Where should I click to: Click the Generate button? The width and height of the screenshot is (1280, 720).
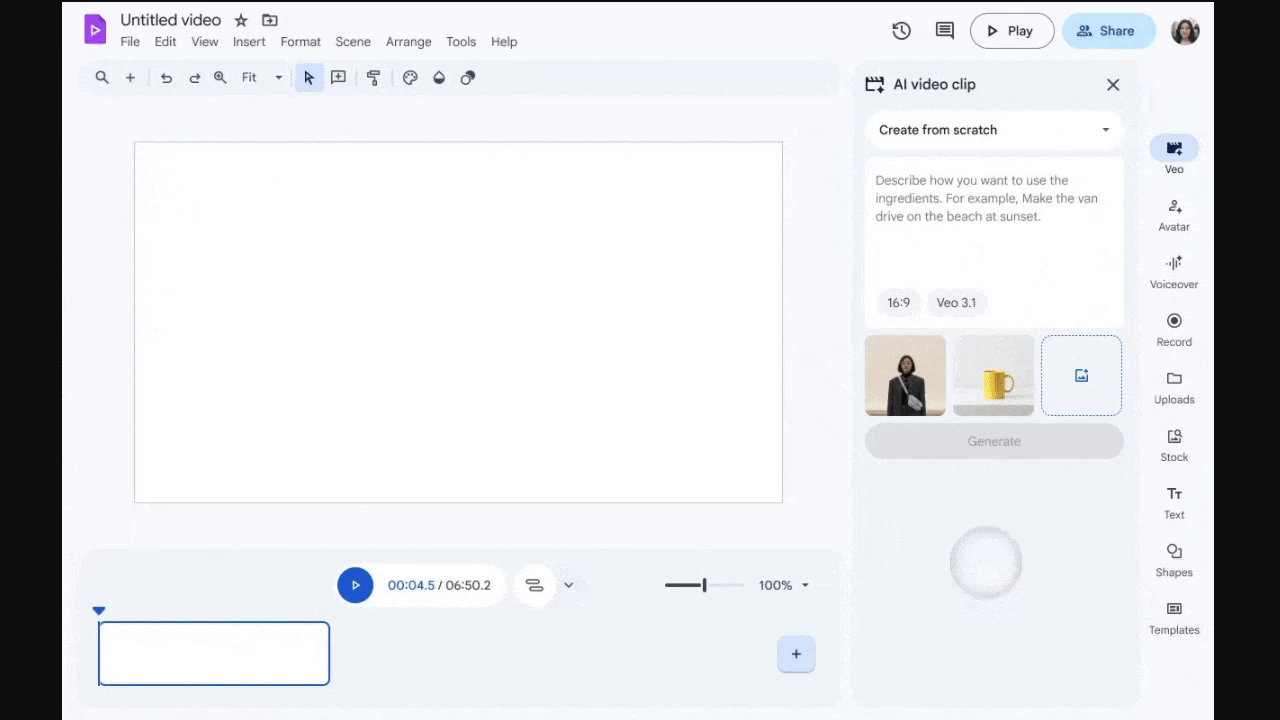tap(994, 441)
